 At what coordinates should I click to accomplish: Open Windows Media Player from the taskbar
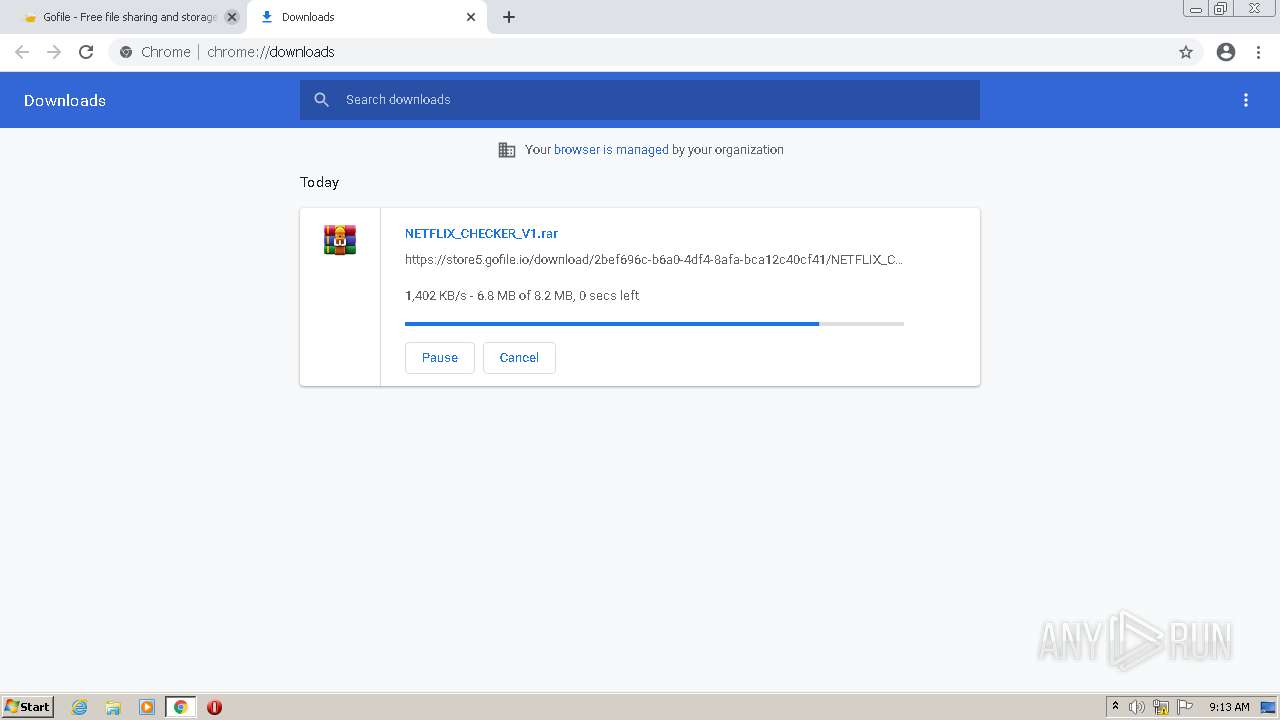(x=147, y=707)
